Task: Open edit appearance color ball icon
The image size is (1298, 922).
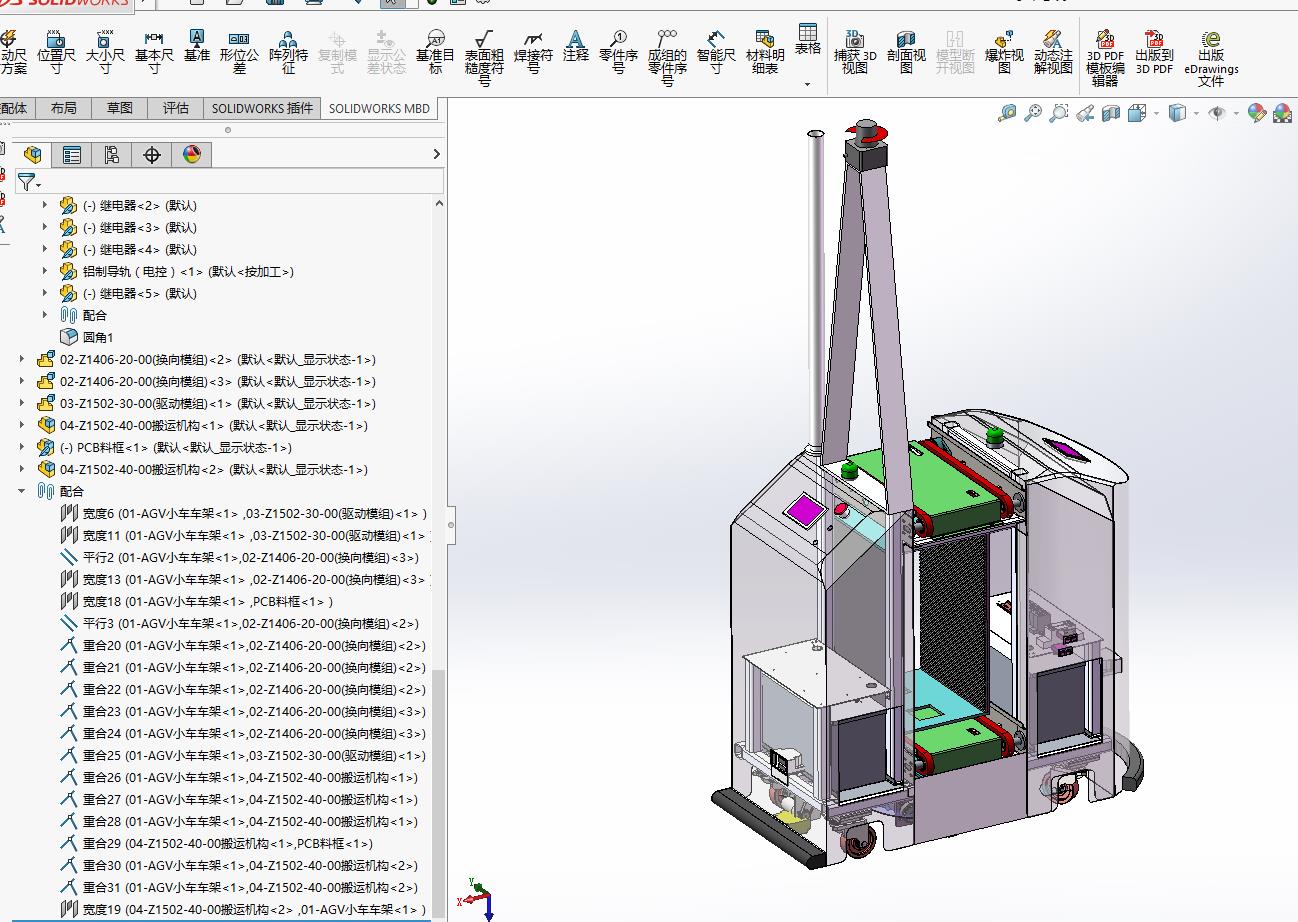Action: tap(1256, 113)
